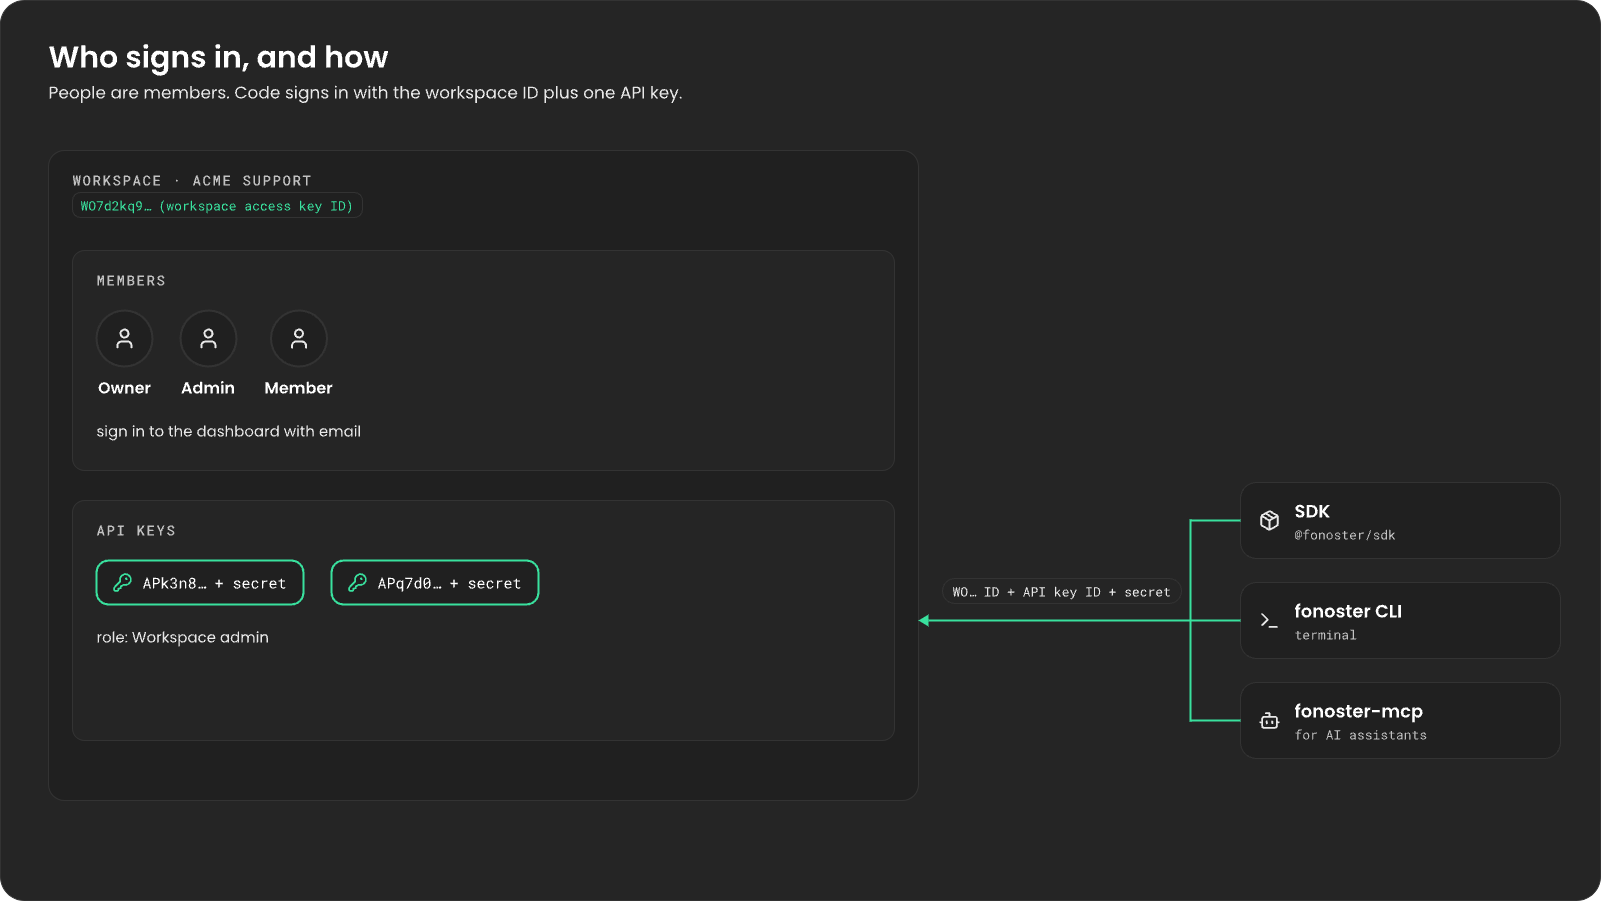The height and width of the screenshot is (901, 1601).
Task: Click 'sign in to the dashboard with email'
Action: pos(228,431)
